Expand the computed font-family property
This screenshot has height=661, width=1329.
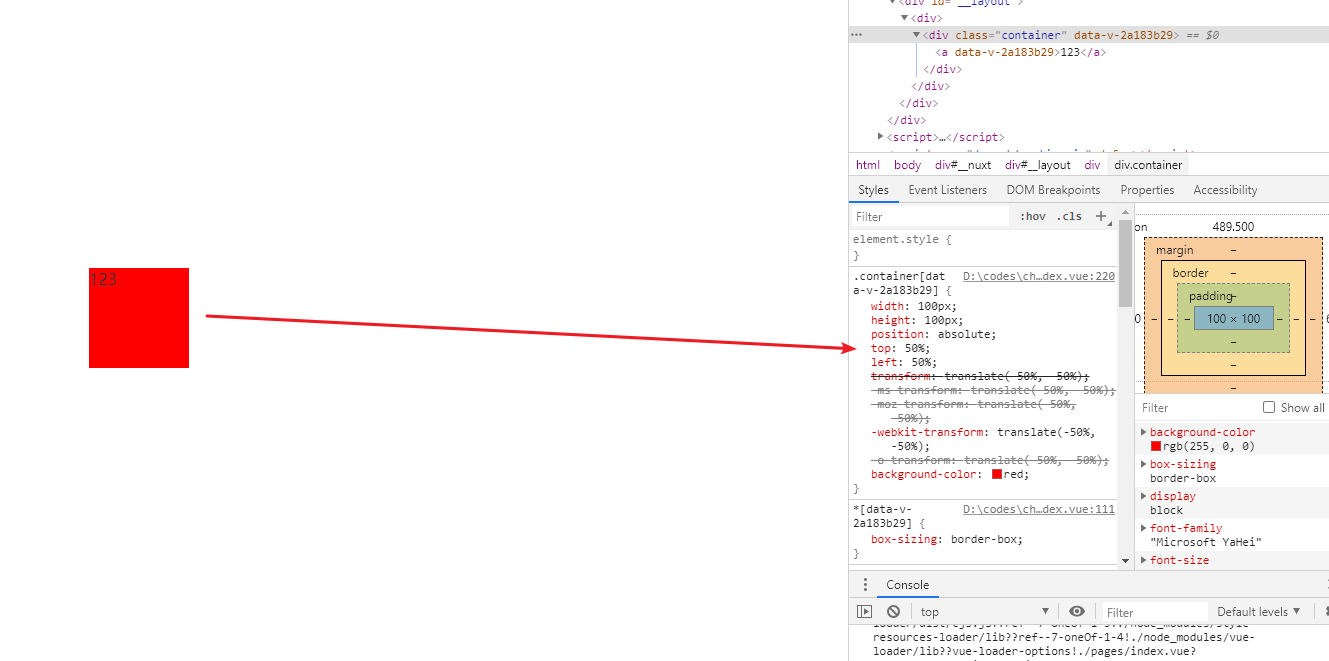pyautogui.click(x=1144, y=528)
